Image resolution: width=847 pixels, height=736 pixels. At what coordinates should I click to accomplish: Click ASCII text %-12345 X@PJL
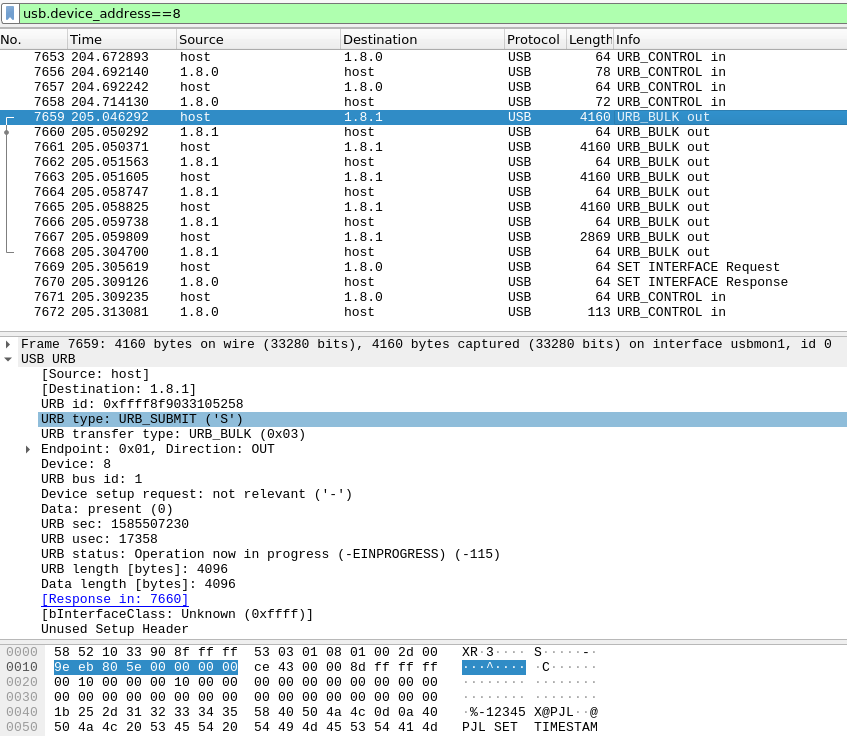(x=529, y=712)
